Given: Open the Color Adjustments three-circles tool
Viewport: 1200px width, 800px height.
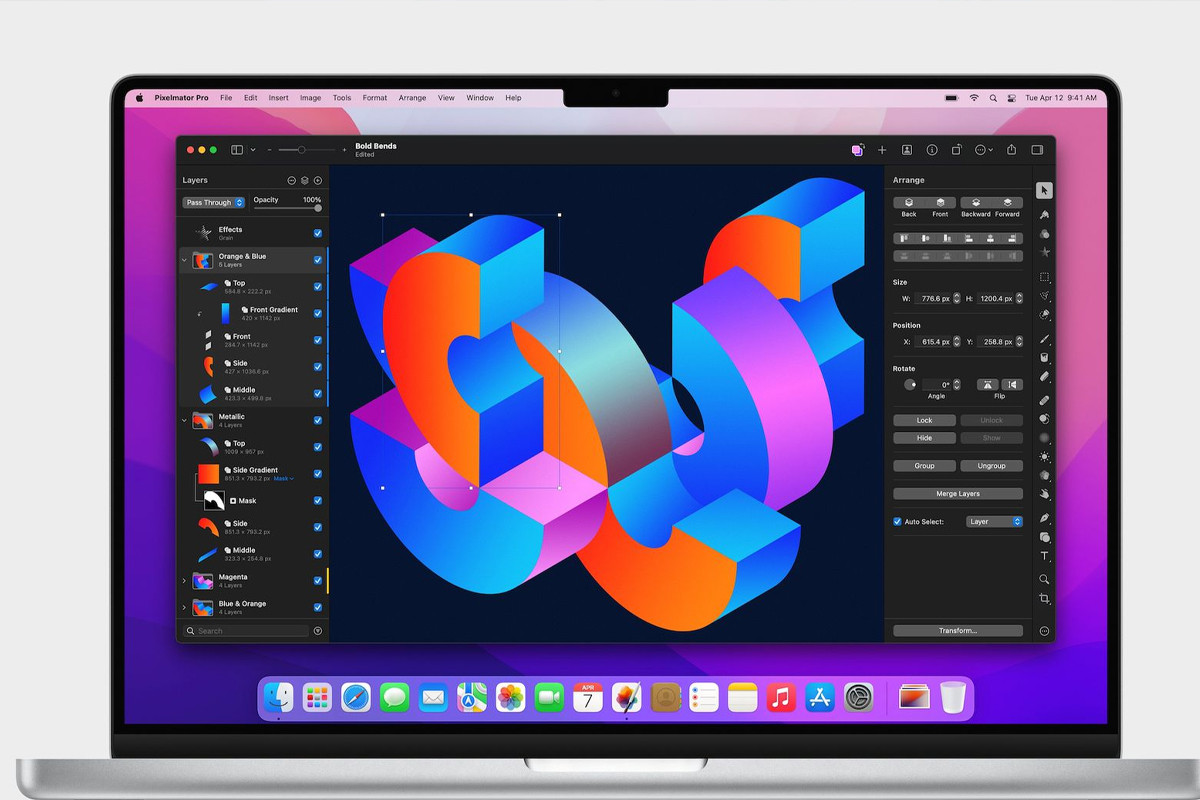Looking at the screenshot, I should [x=1044, y=234].
